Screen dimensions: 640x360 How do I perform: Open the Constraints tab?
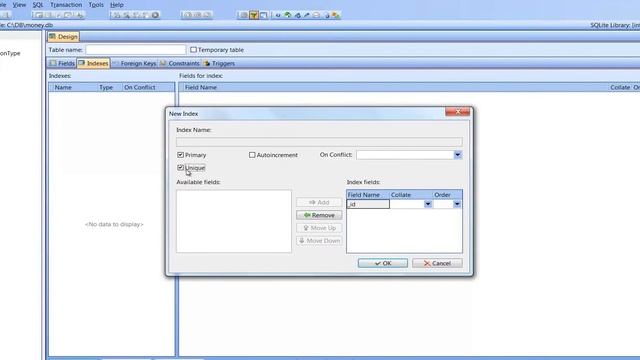[x=180, y=63]
